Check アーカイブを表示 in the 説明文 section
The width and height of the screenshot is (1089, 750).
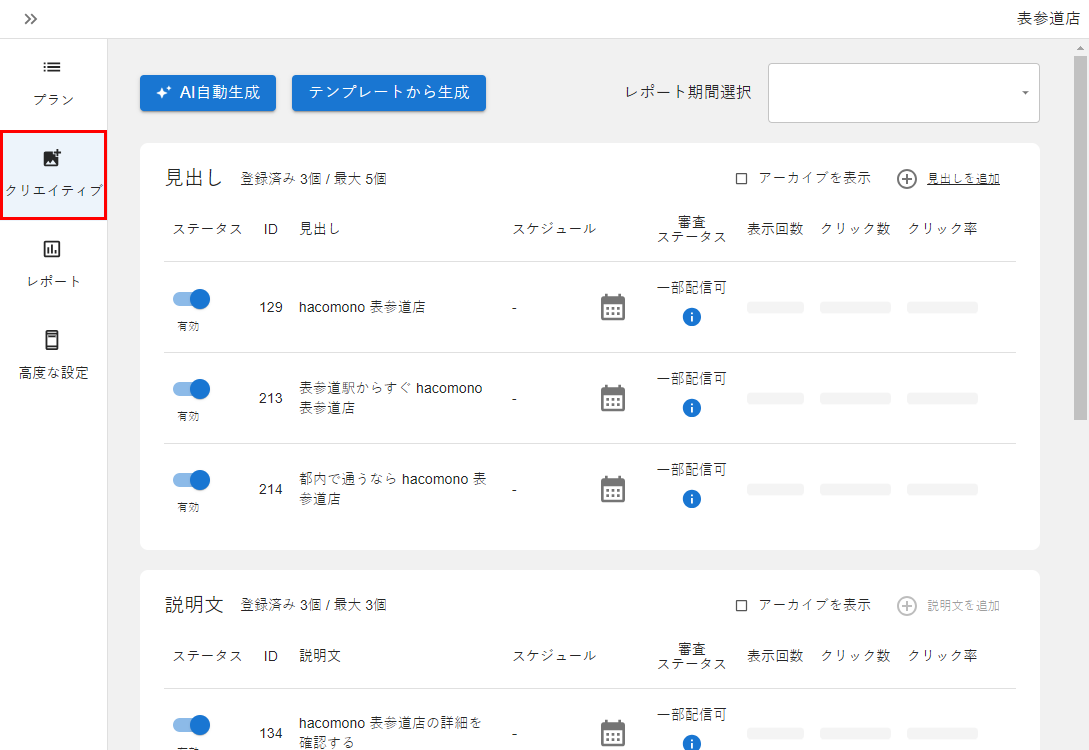click(x=742, y=606)
